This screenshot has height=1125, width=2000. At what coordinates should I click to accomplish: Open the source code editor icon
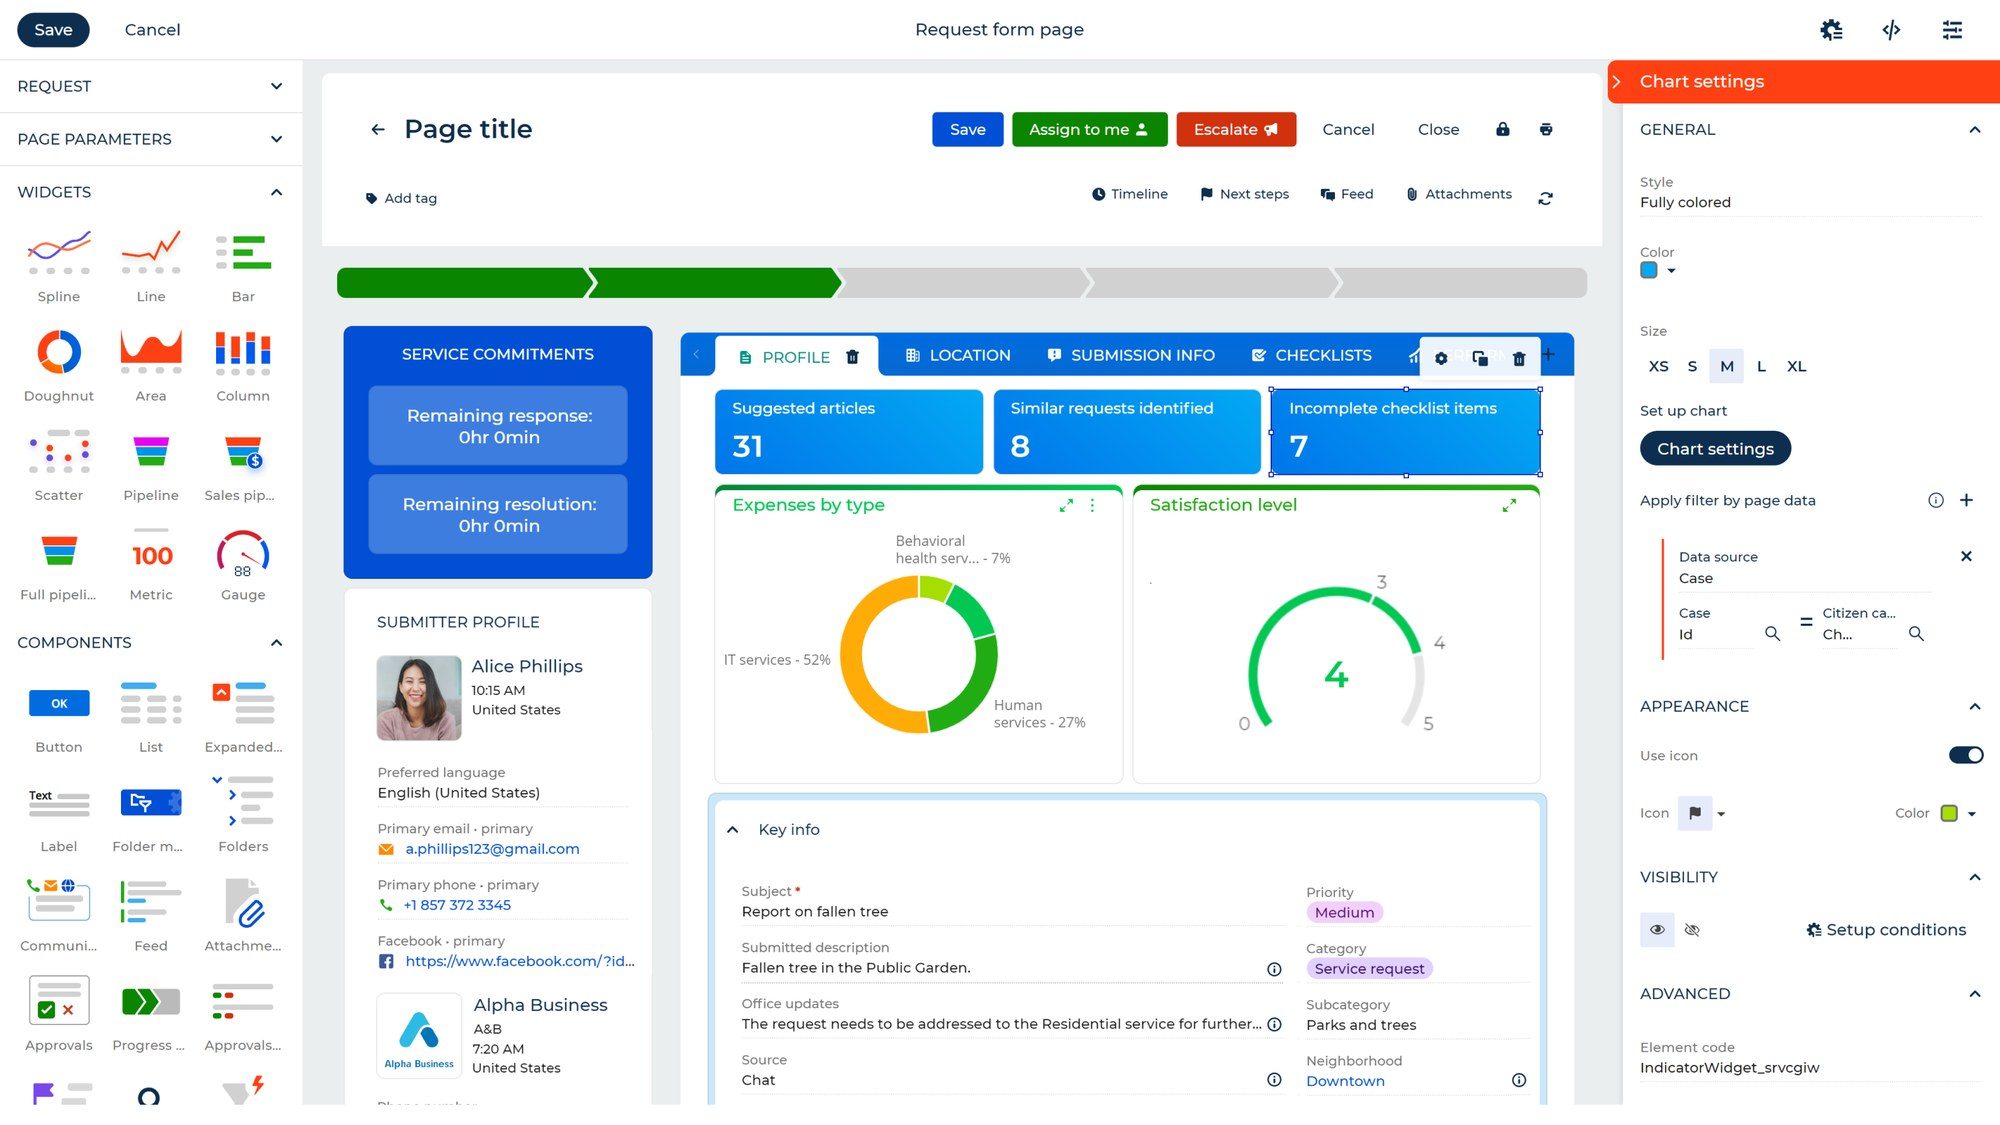click(1891, 30)
